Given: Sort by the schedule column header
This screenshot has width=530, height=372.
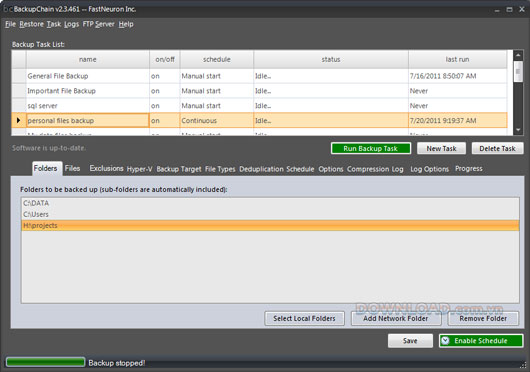Looking at the screenshot, I should tap(217, 59).
